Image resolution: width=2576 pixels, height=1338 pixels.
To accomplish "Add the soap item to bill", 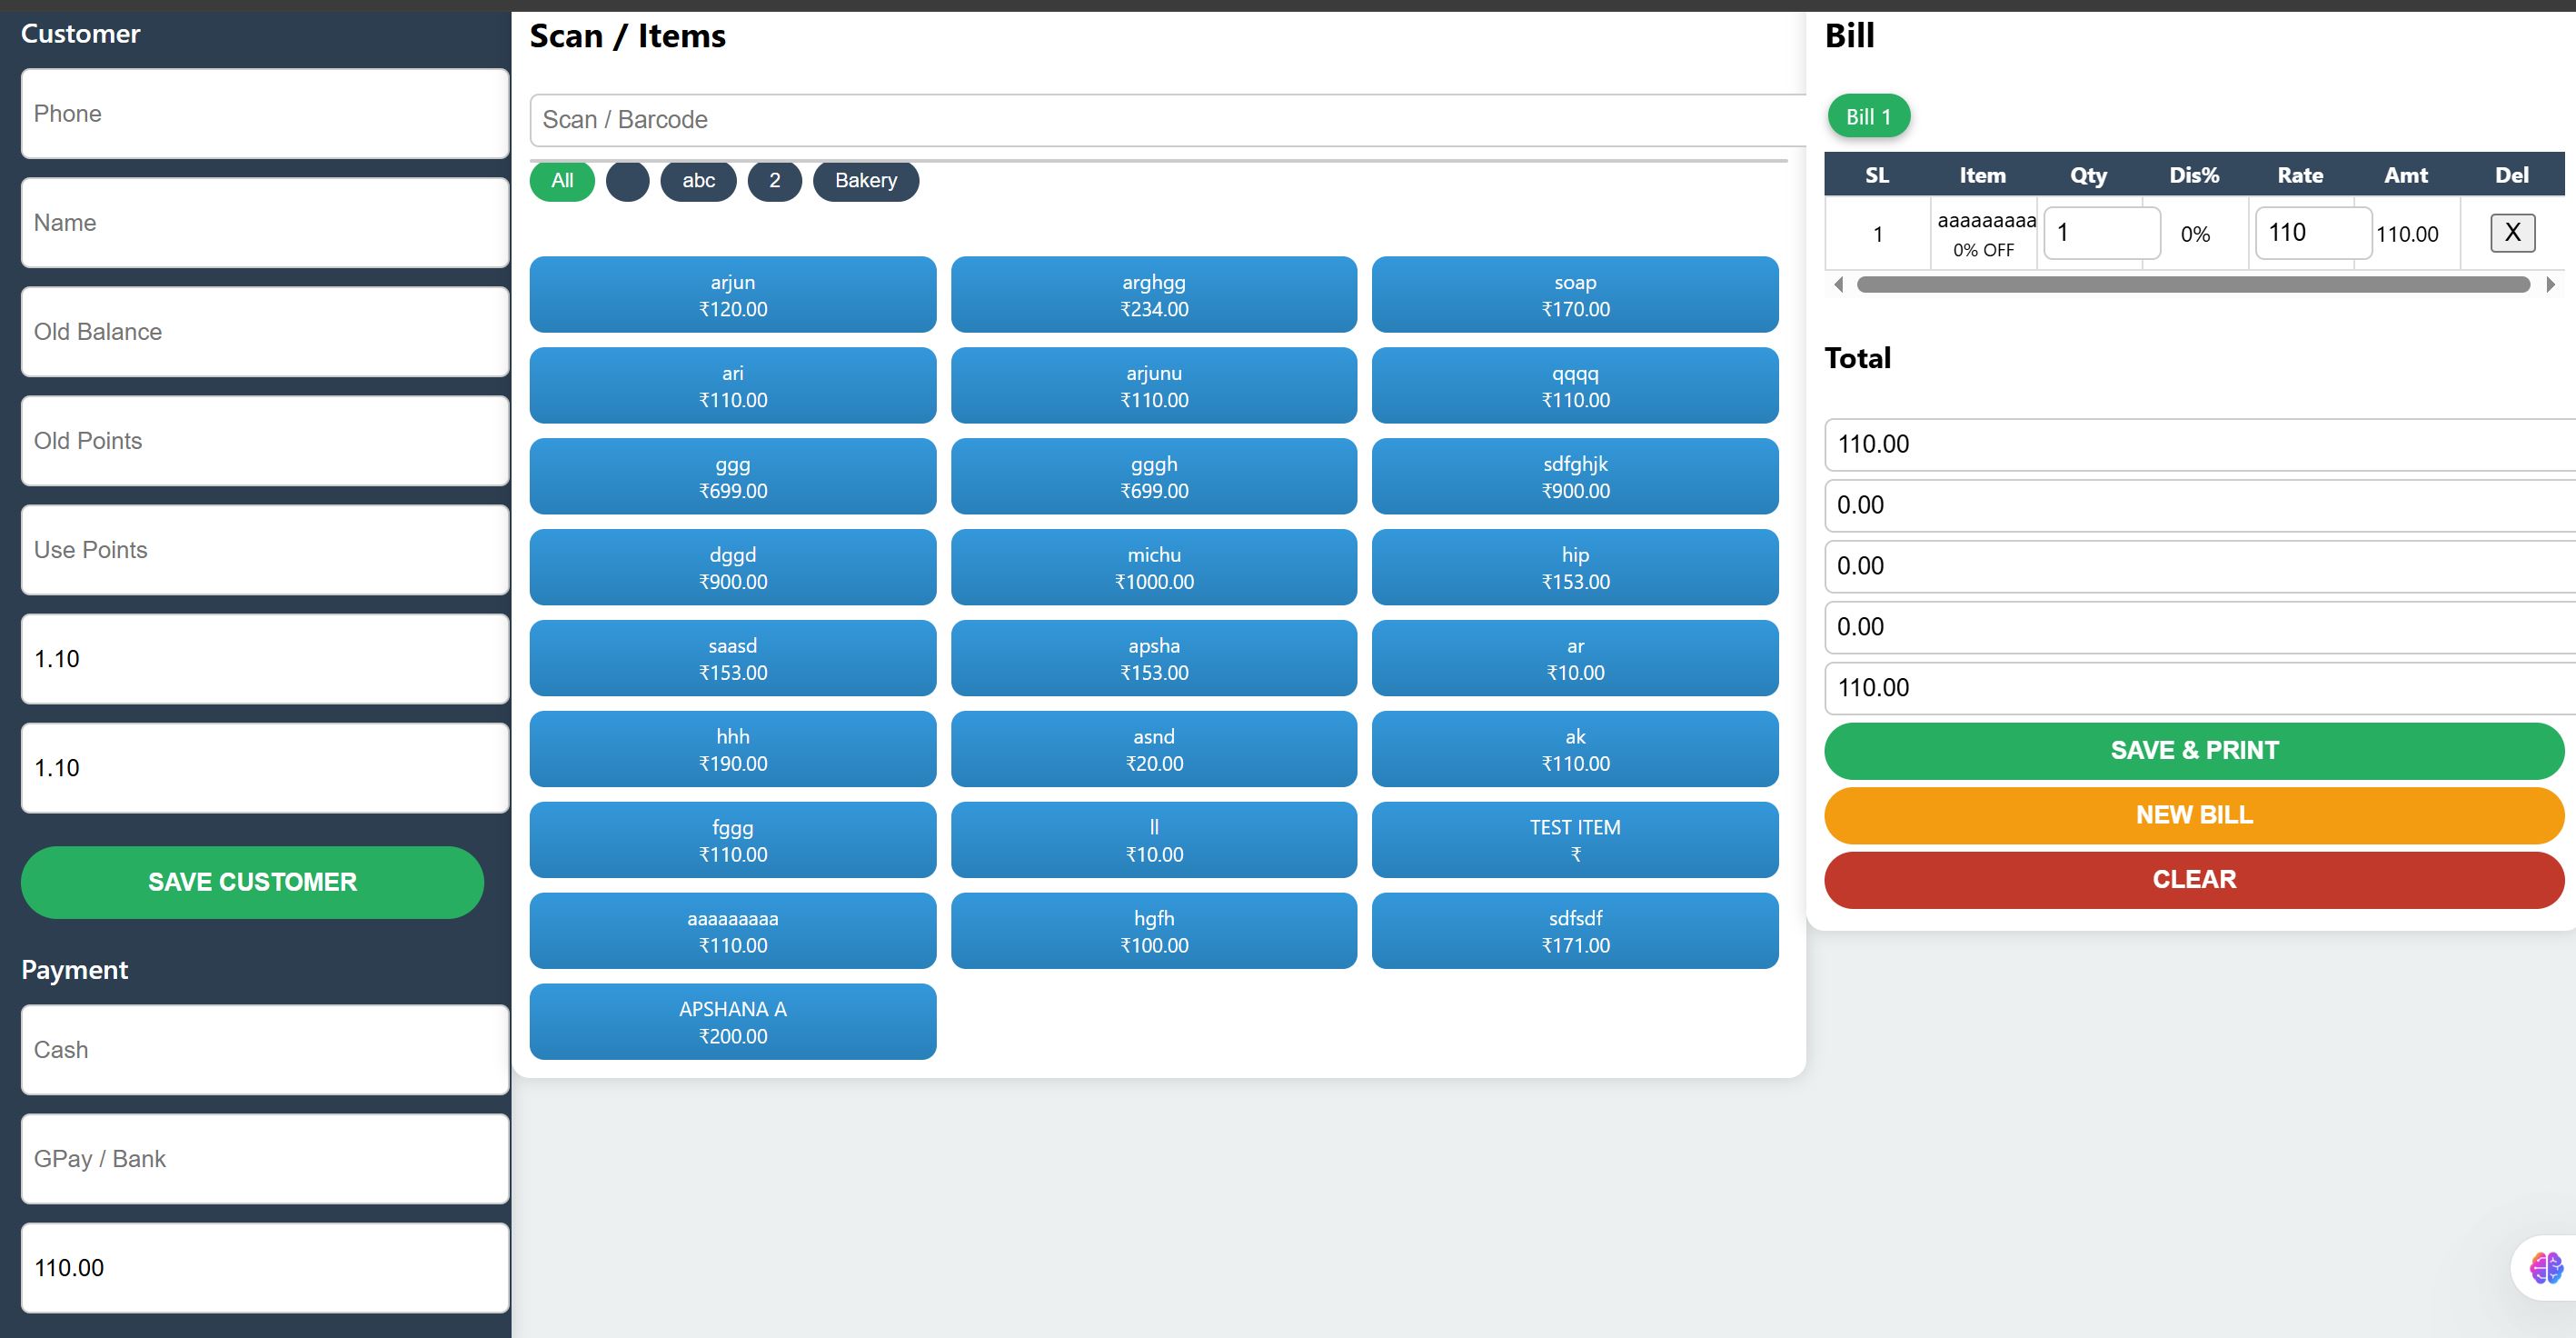I will (1574, 295).
